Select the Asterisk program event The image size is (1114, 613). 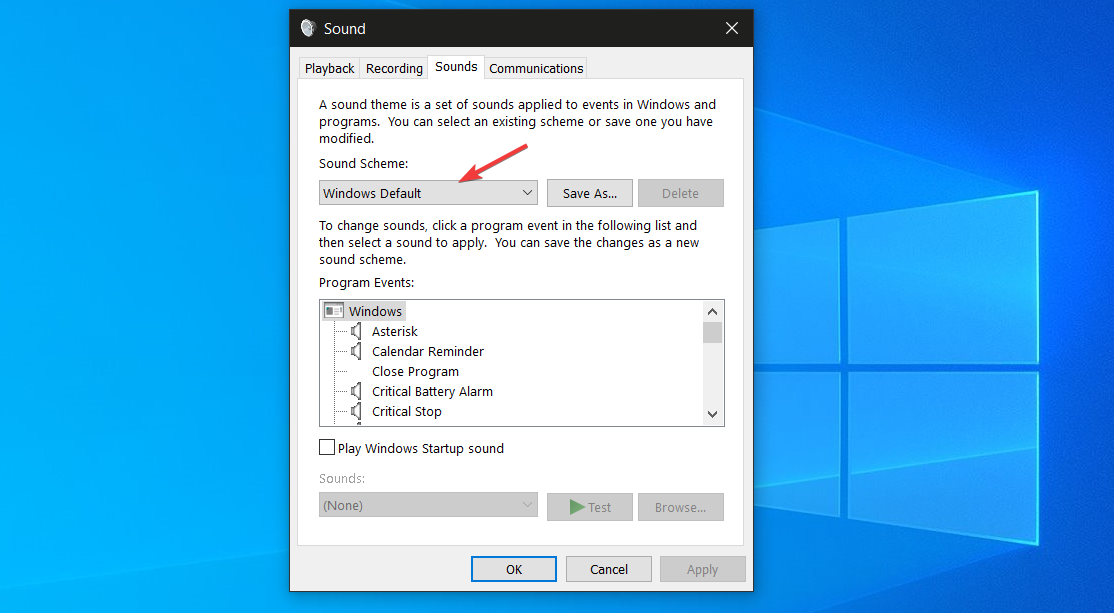pyautogui.click(x=395, y=331)
